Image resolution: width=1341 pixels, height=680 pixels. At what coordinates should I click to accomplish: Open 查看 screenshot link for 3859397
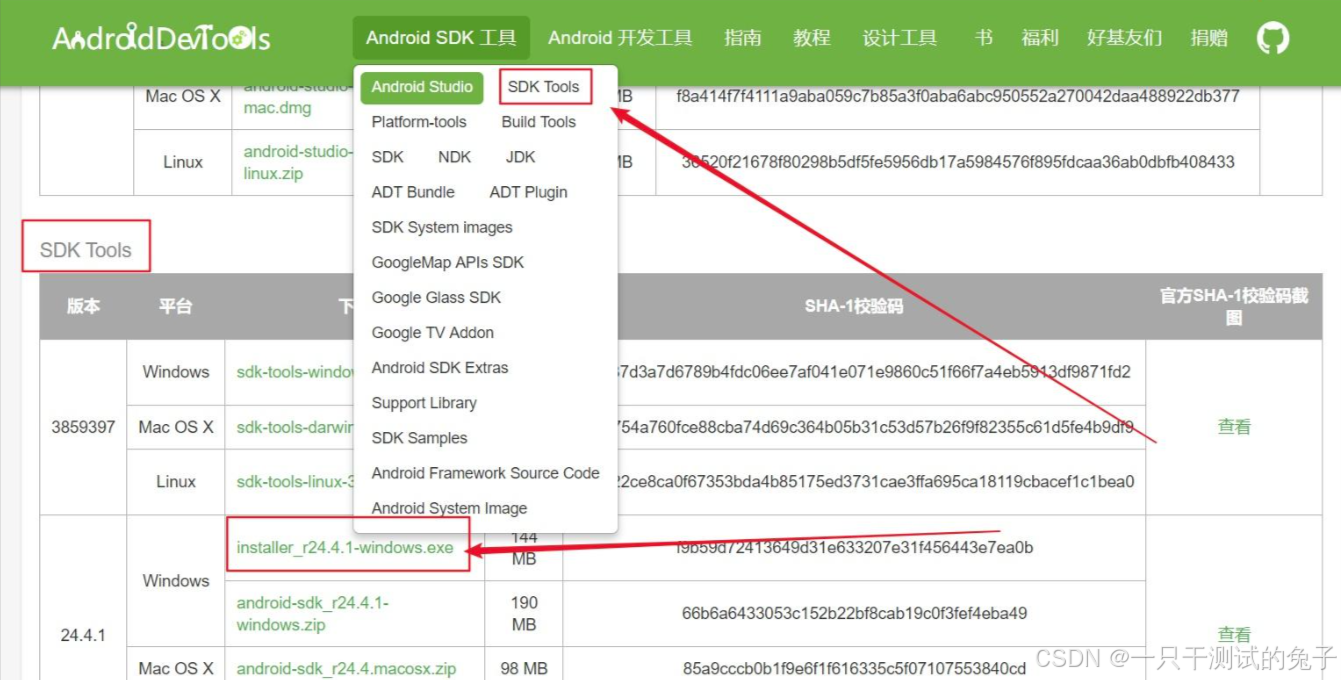tap(1234, 427)
